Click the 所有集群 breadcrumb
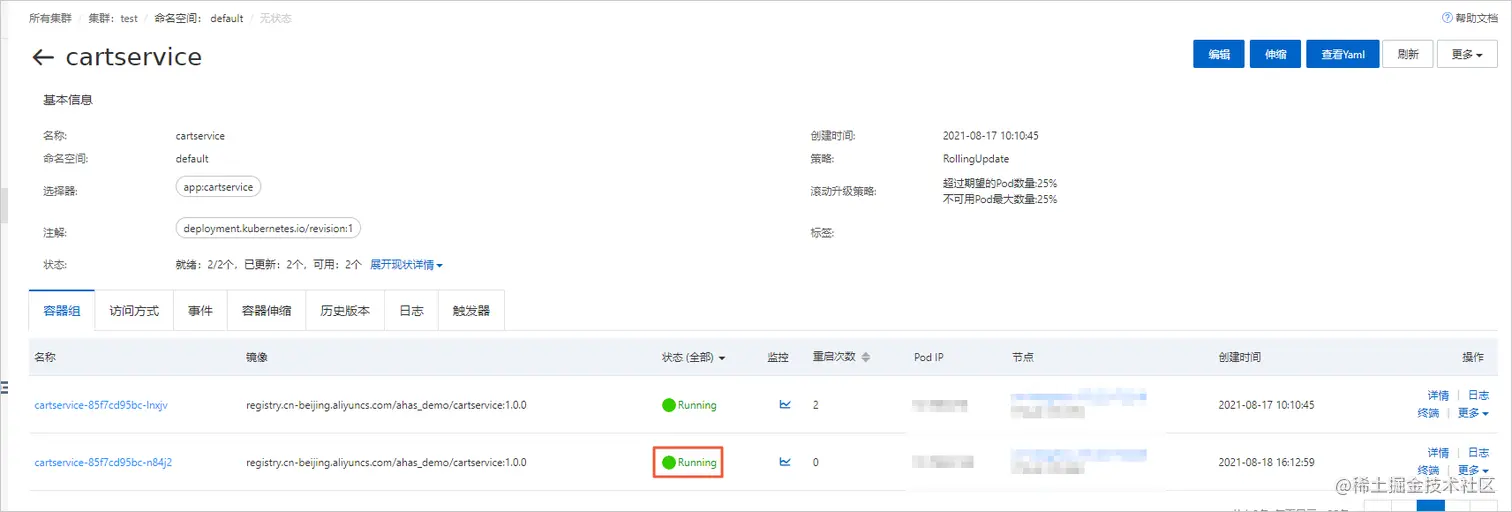This screenshot has height=512, width=1512. click(x=50, y=18)
